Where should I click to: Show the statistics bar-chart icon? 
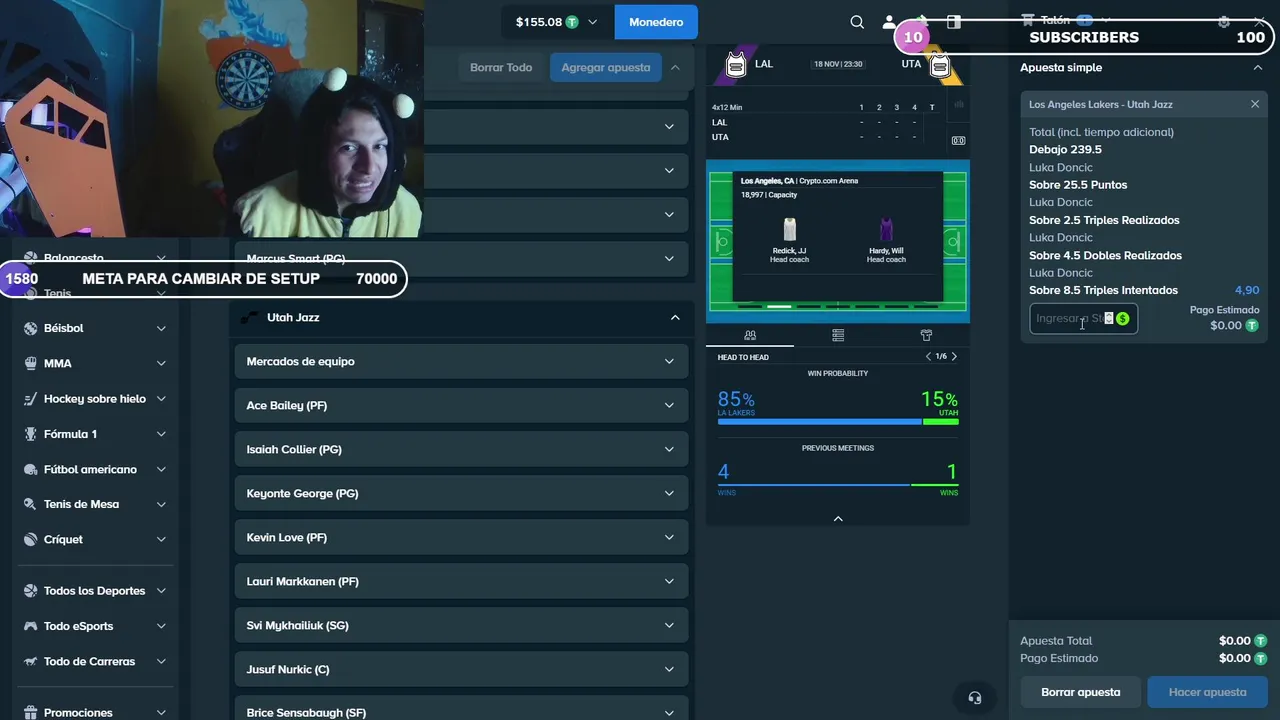pos(958,105)
